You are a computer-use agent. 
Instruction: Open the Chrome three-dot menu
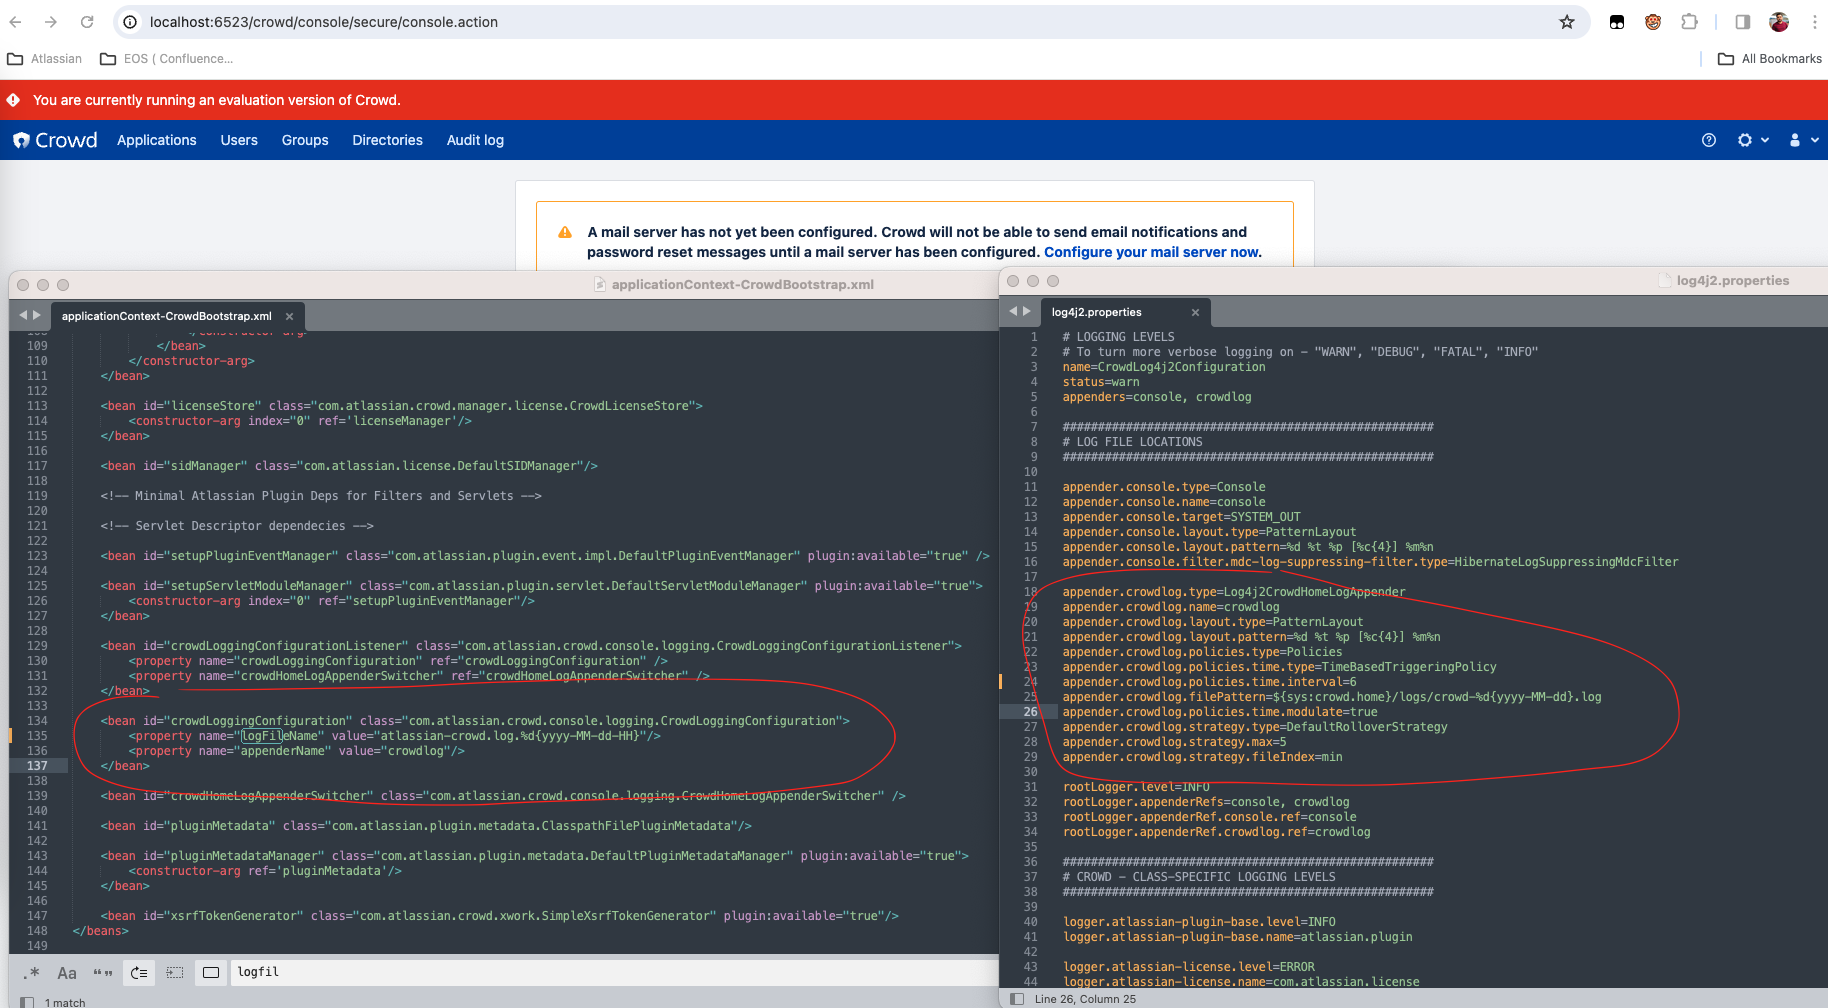(1814, 22)
